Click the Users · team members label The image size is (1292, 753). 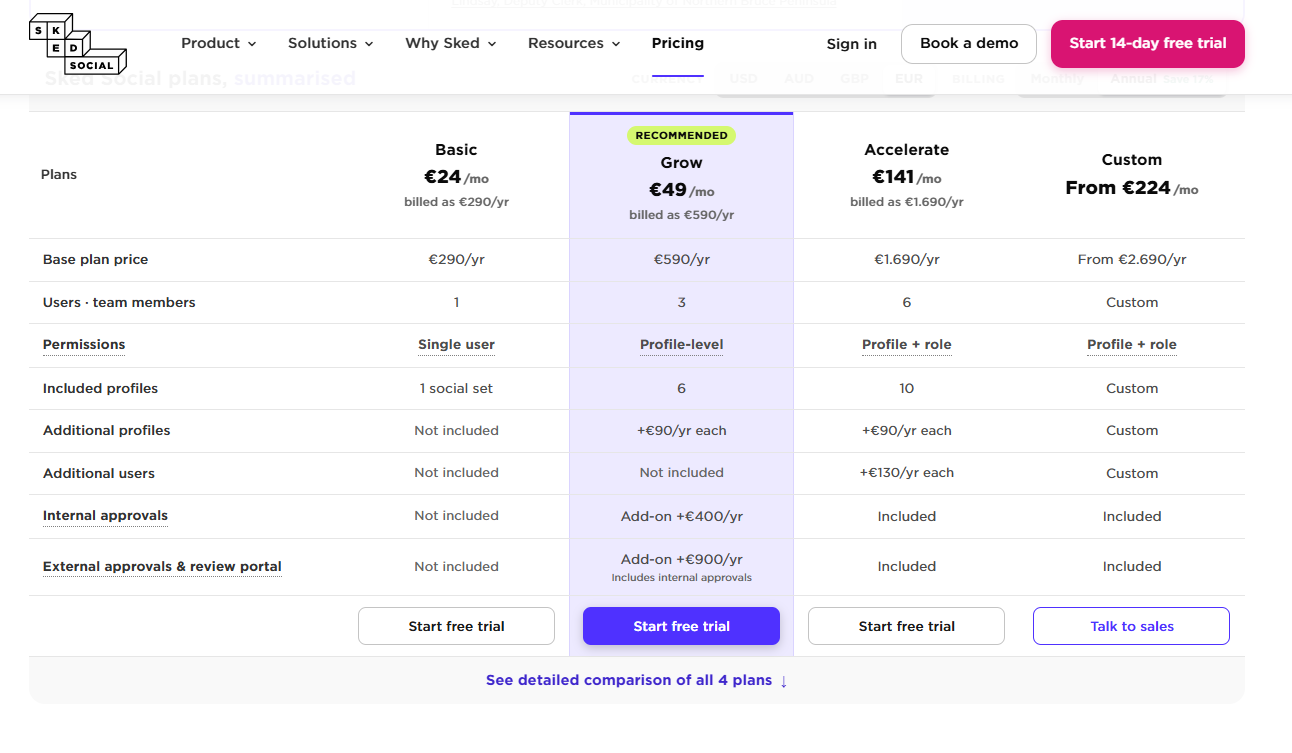[119, 302]
